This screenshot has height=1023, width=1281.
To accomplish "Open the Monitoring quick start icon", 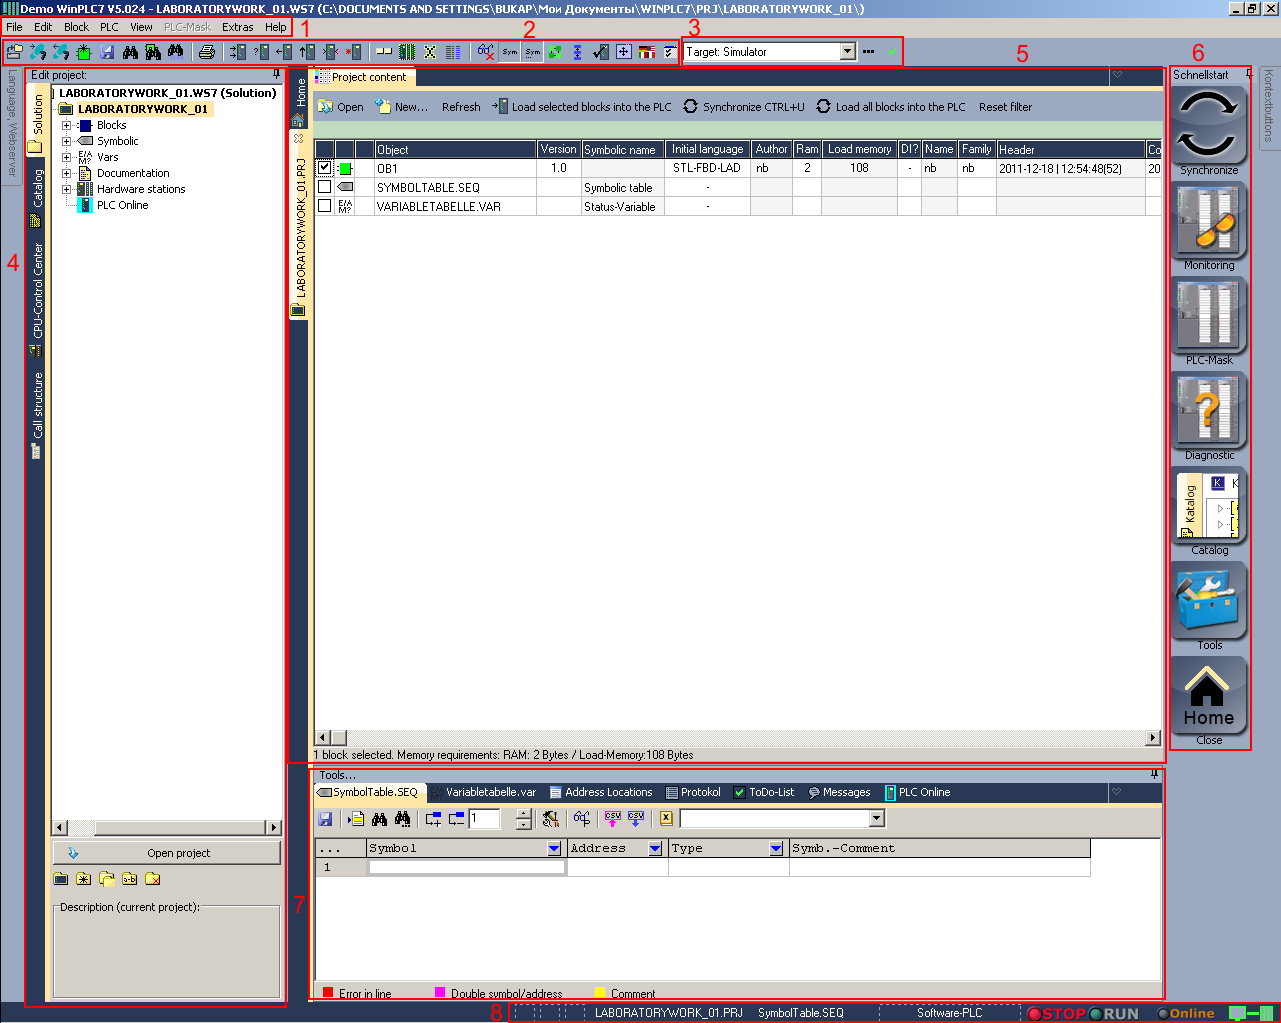I will click(x=1208, y=221).
